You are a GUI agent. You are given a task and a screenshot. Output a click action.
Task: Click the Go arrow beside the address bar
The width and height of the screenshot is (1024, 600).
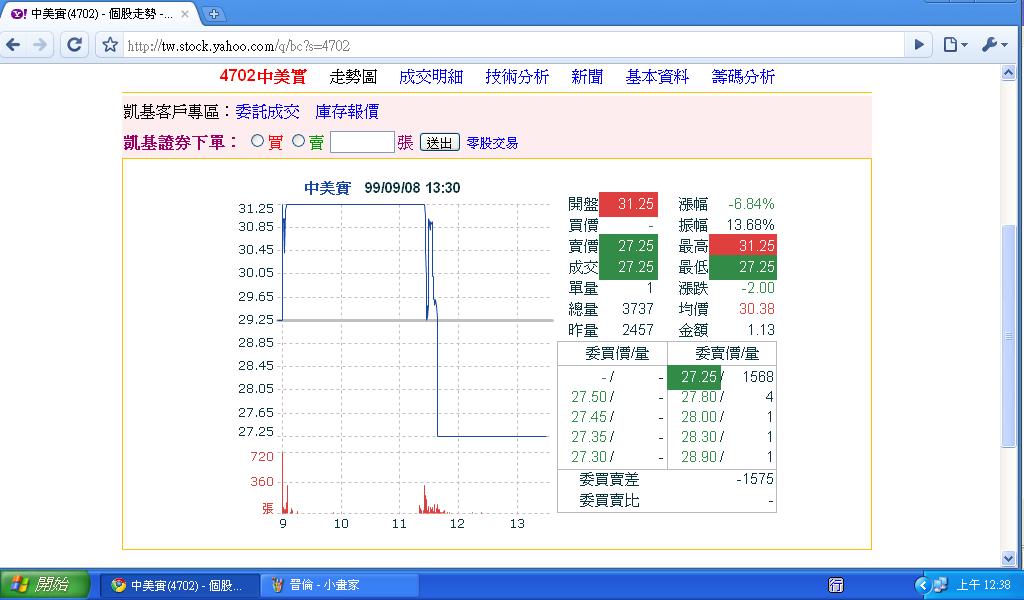coord(919,45)
